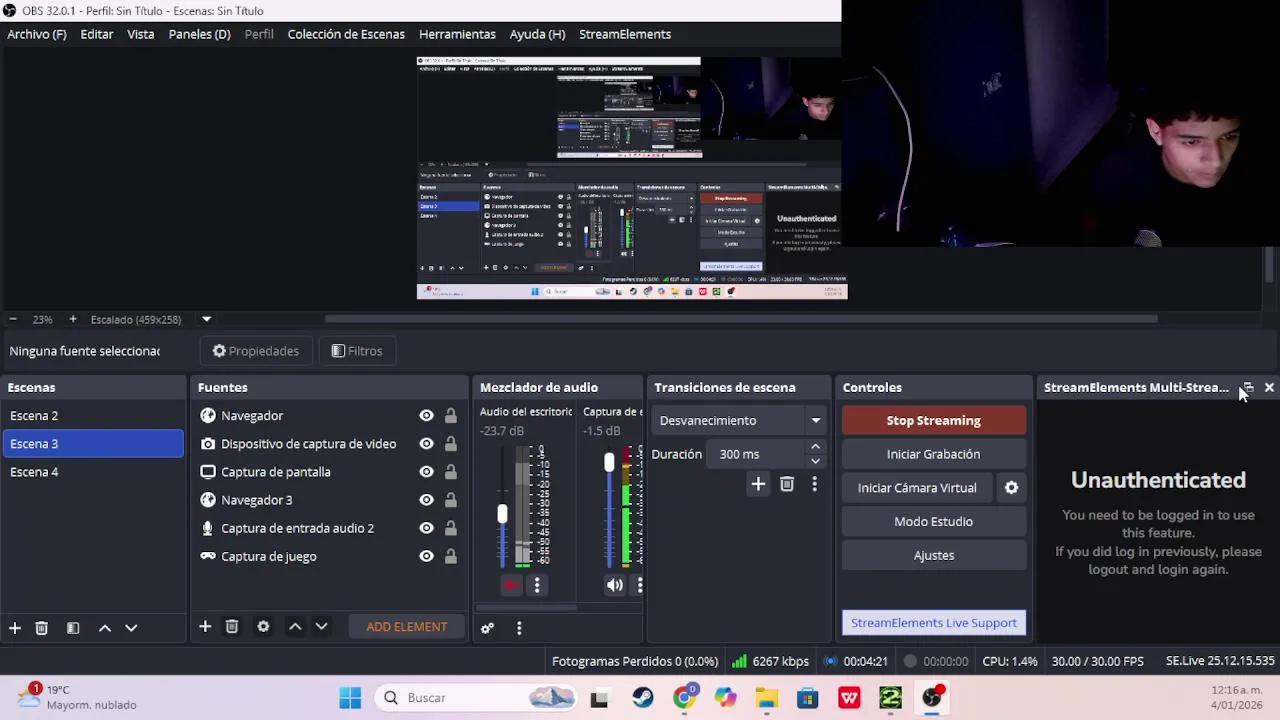Click the ADD ELEMENT button

coord(407,627)
